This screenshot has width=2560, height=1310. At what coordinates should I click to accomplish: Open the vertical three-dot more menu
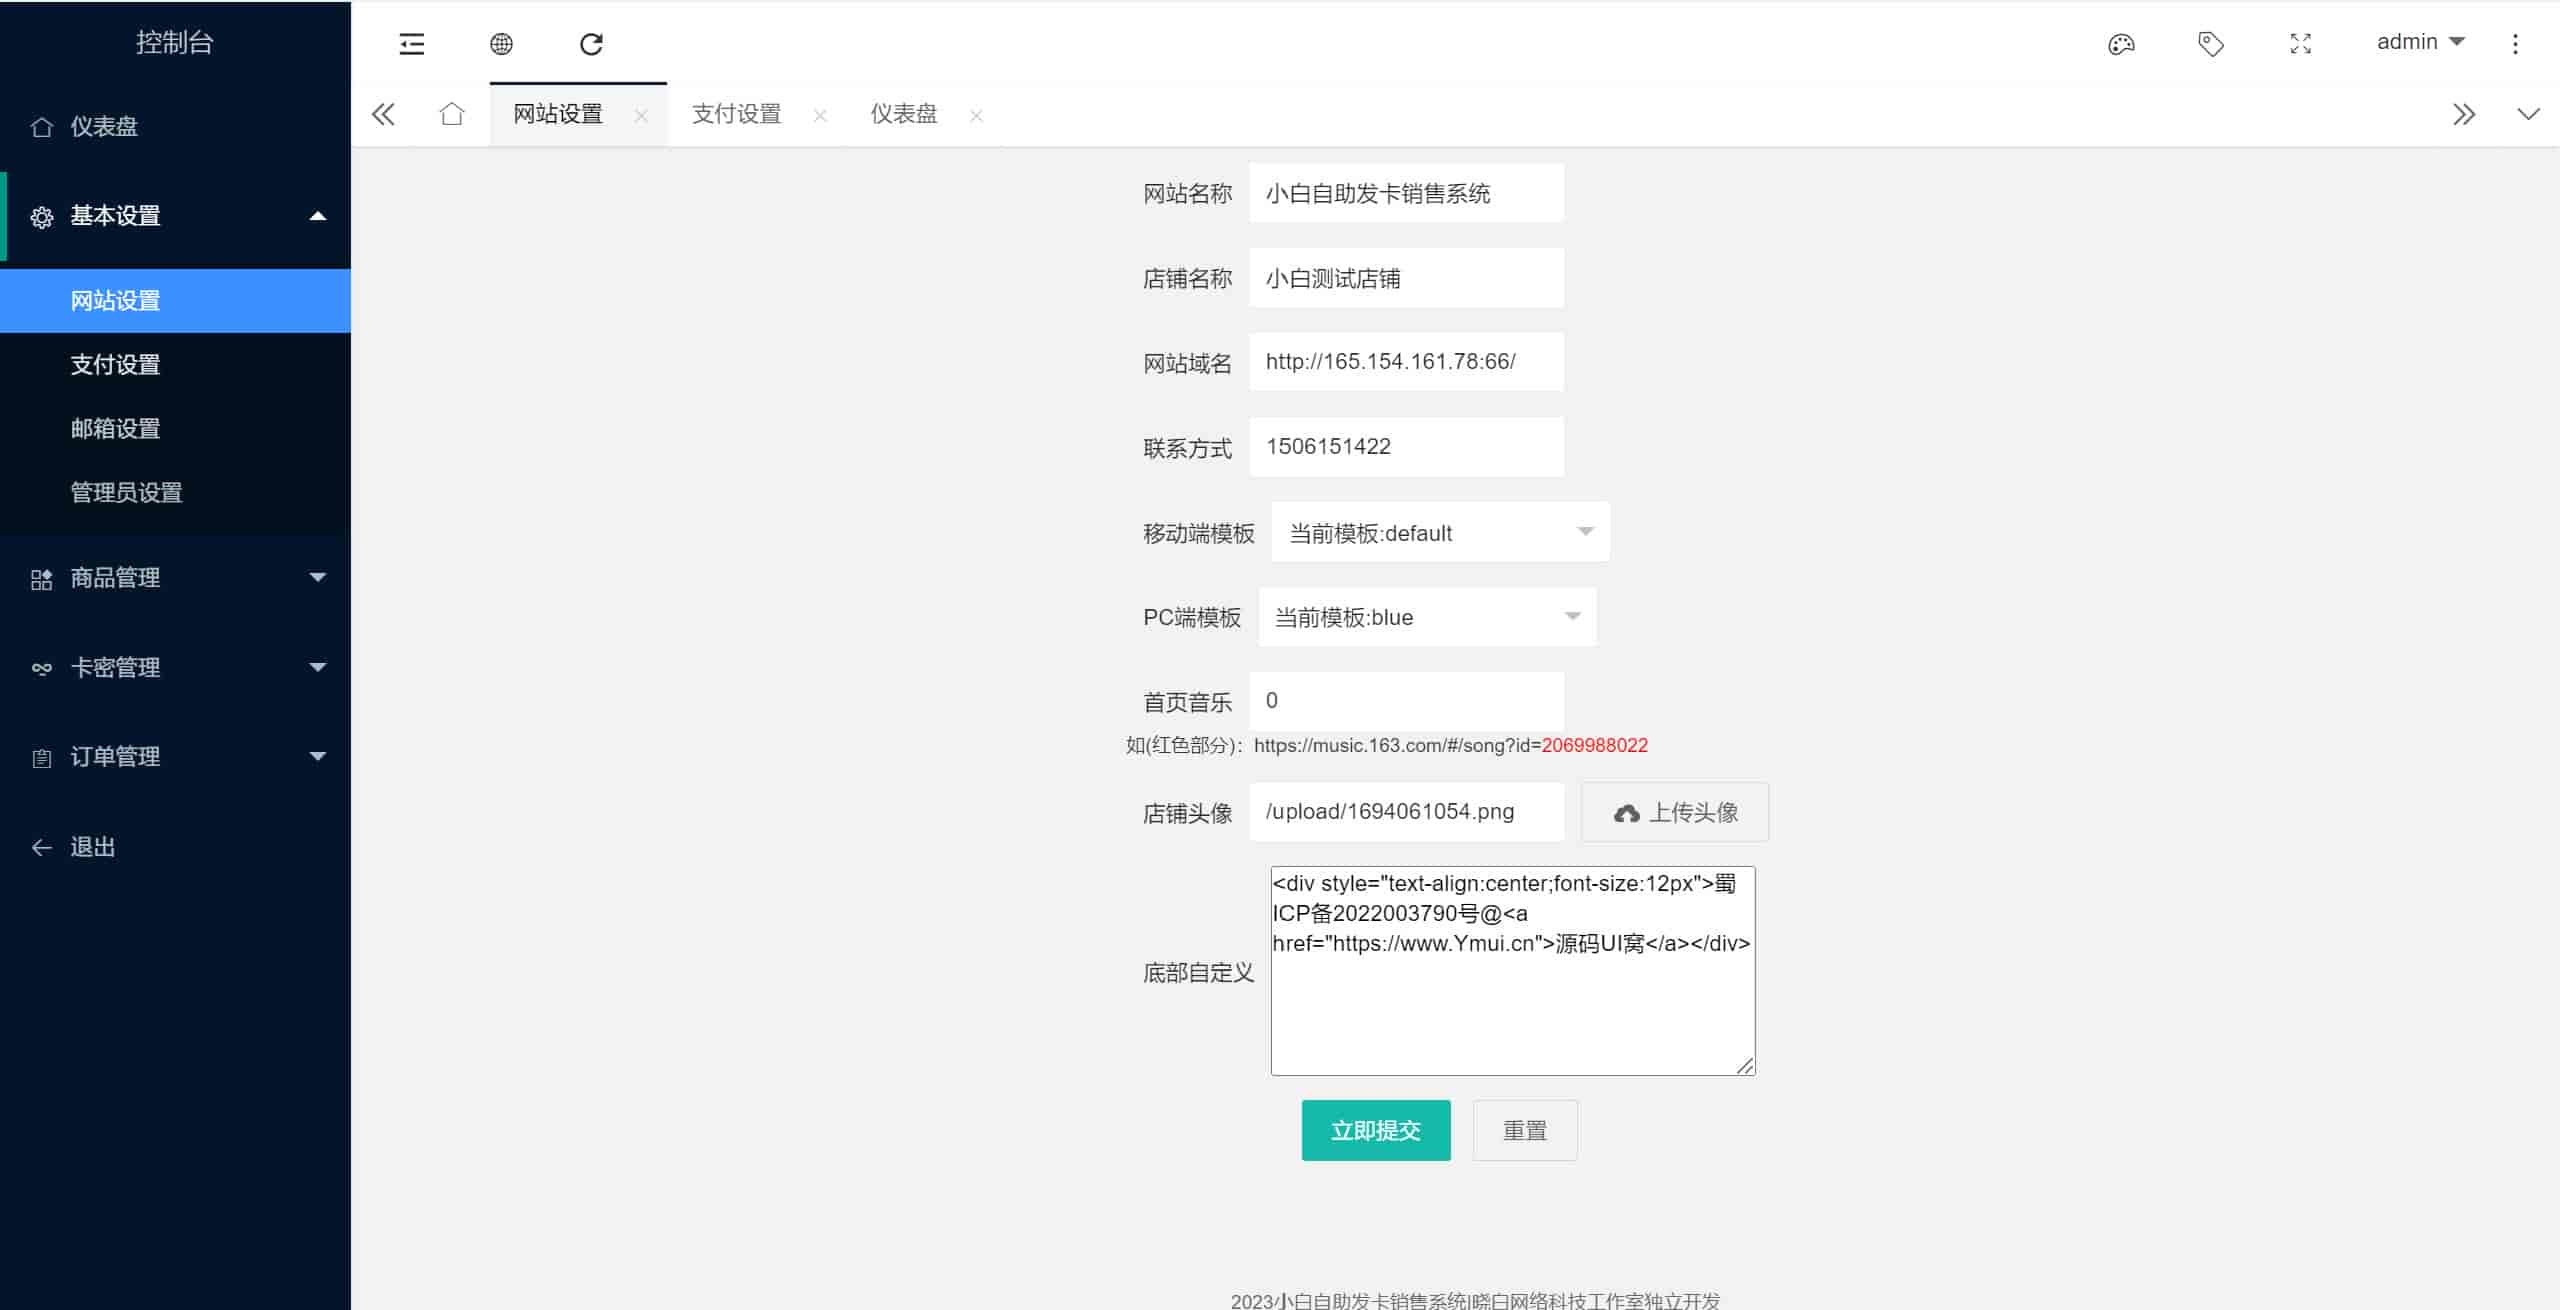(x=2515, y=44)
